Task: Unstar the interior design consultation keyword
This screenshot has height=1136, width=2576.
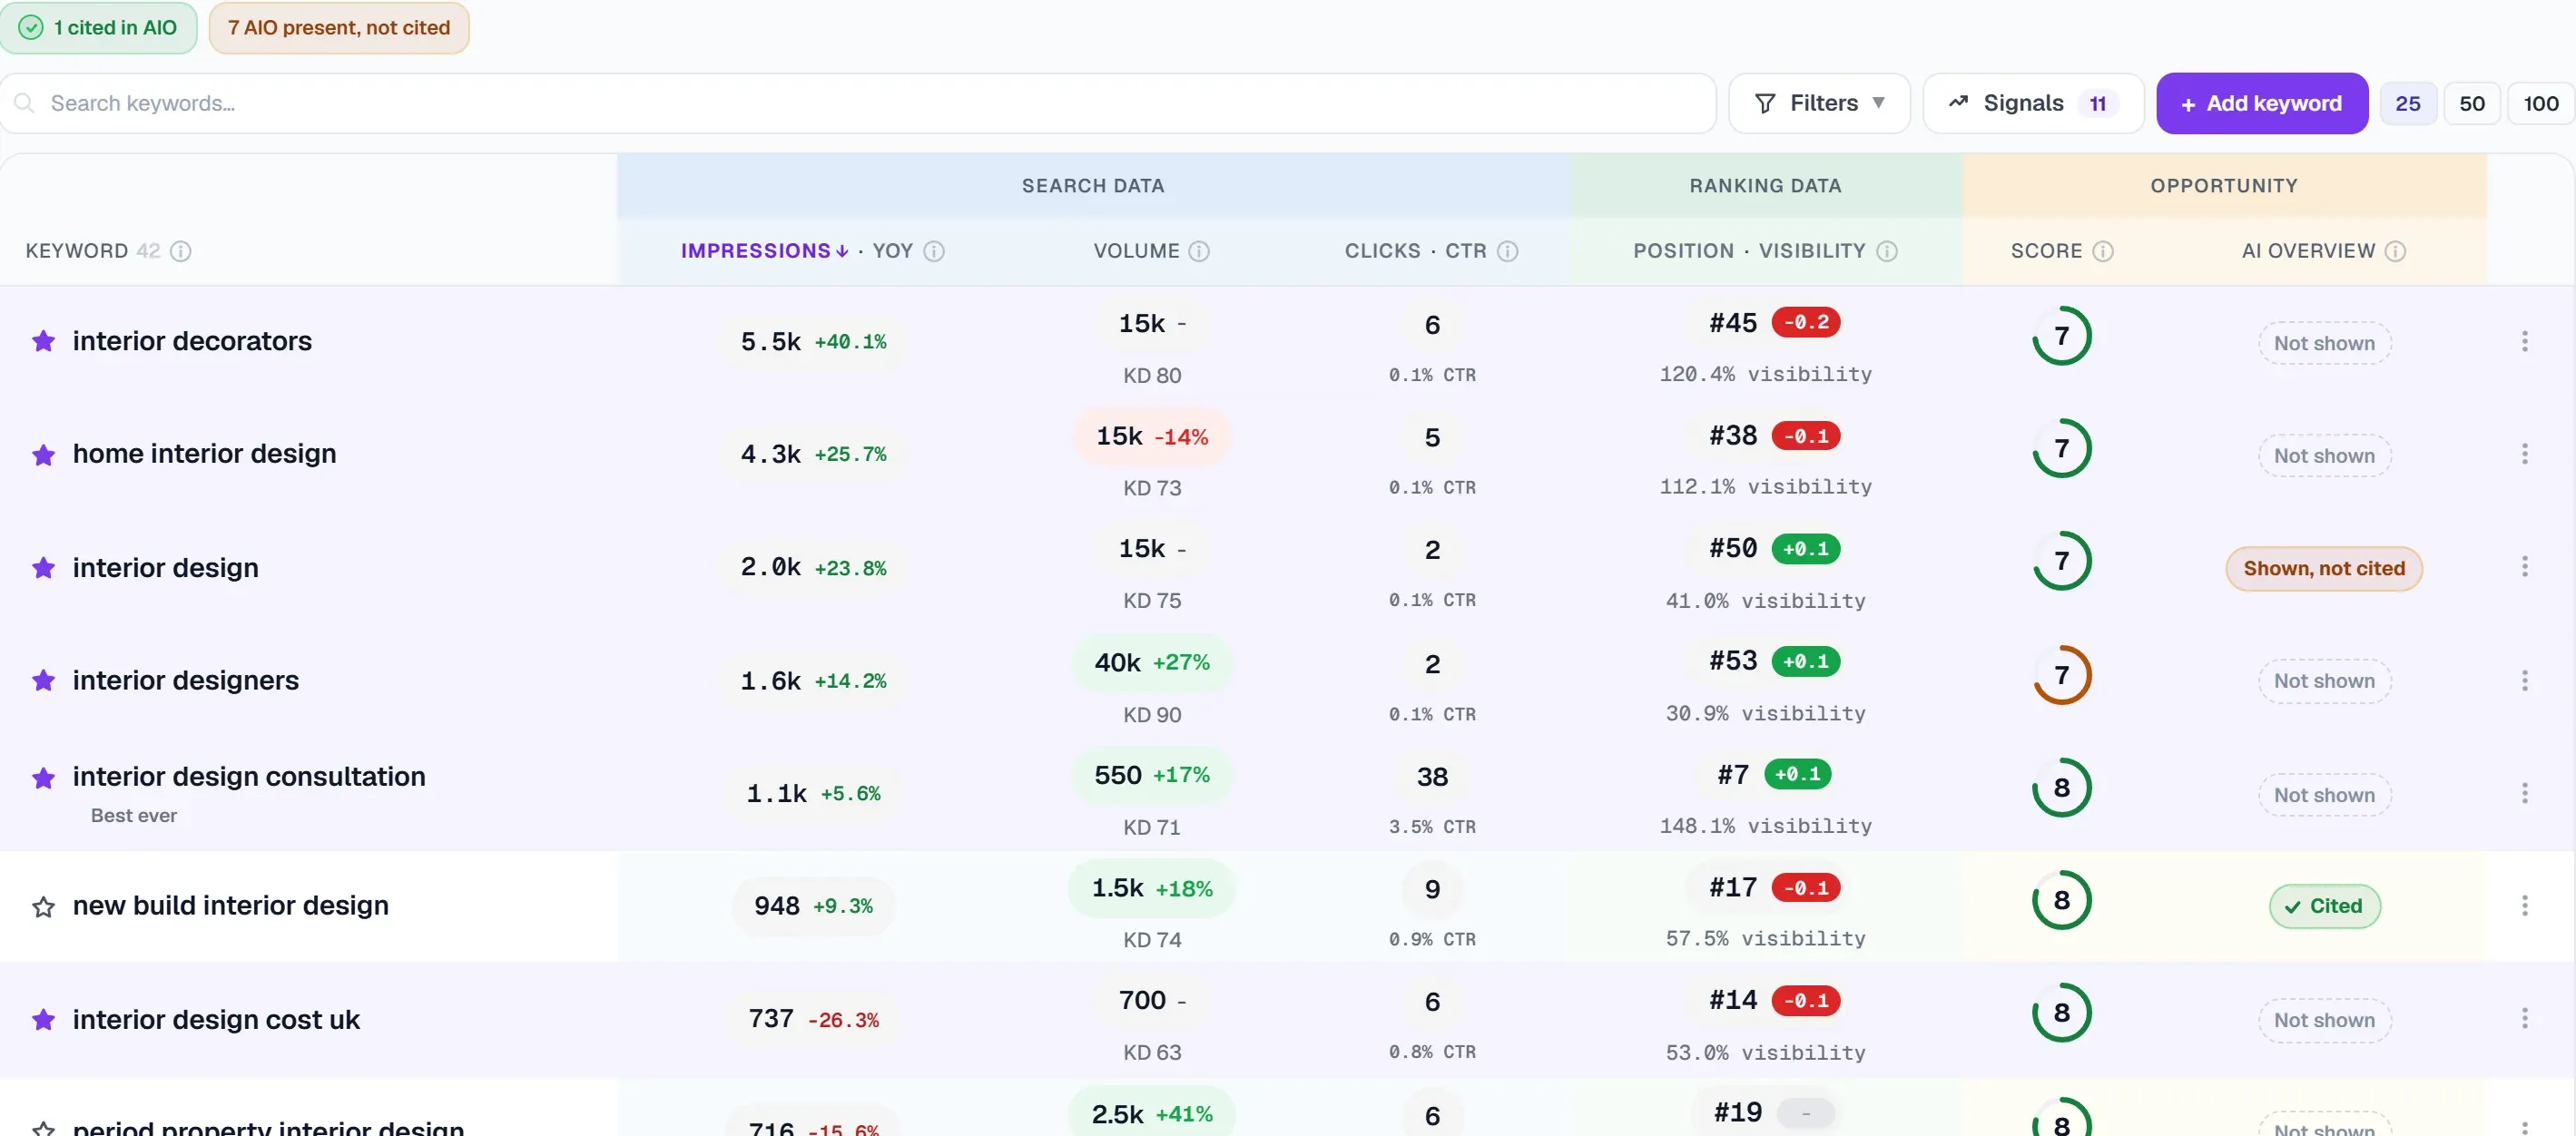Action: [43, 778]
